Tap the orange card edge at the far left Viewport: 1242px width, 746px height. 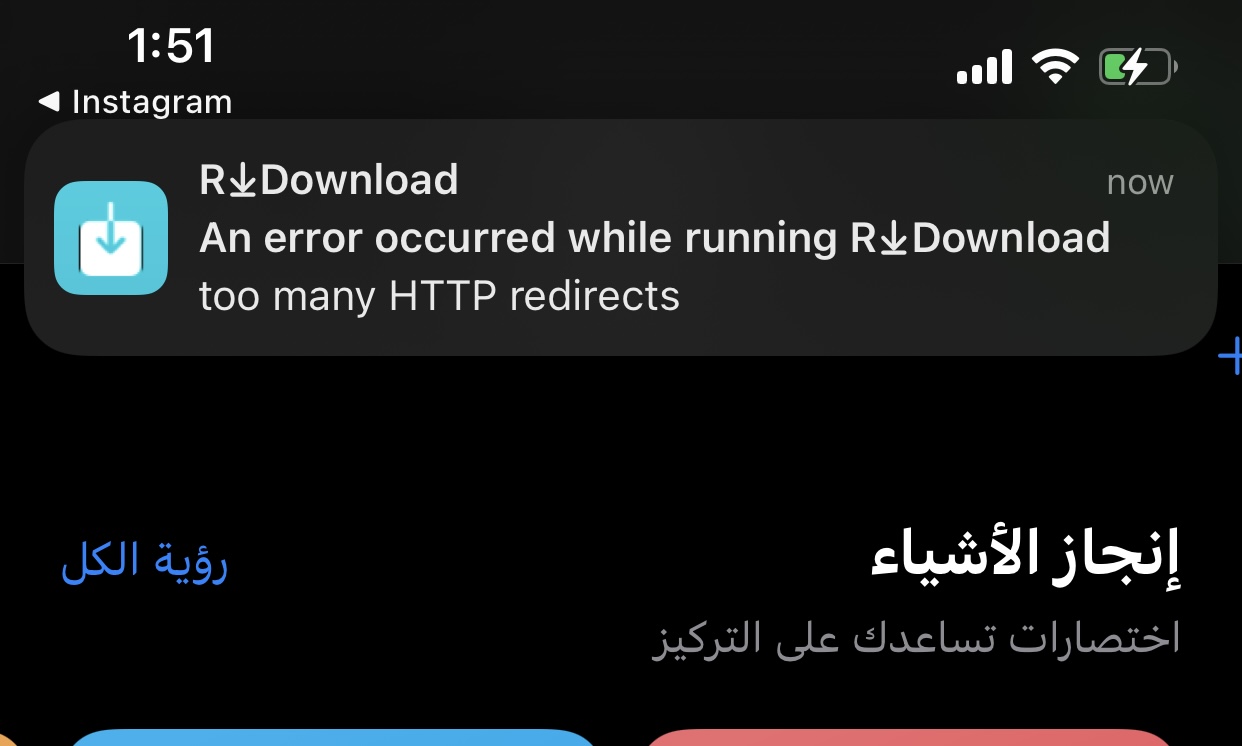(x=5, y=740)
